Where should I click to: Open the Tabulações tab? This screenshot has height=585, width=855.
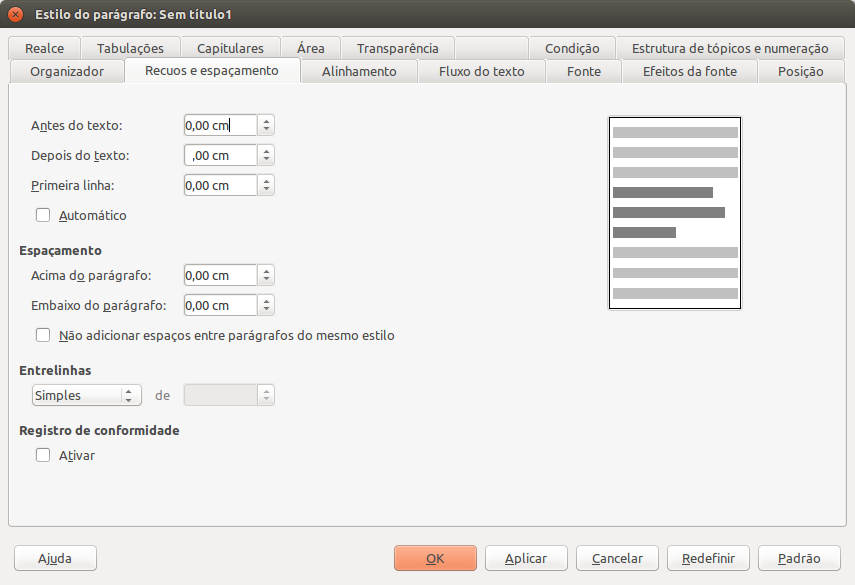point(130,48)
